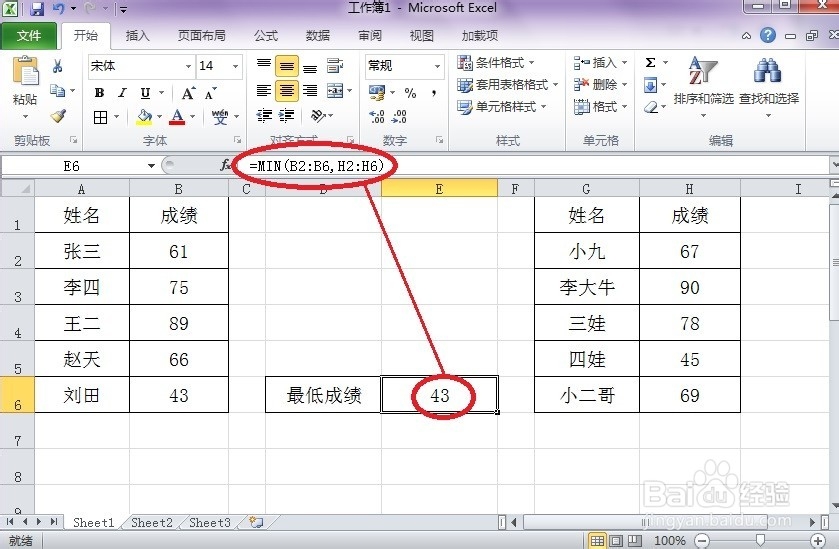Viewport: 839px width, 549px height.
Task: Open Conditional Formatting (条件格式) menu
Action: click(496, 63)
